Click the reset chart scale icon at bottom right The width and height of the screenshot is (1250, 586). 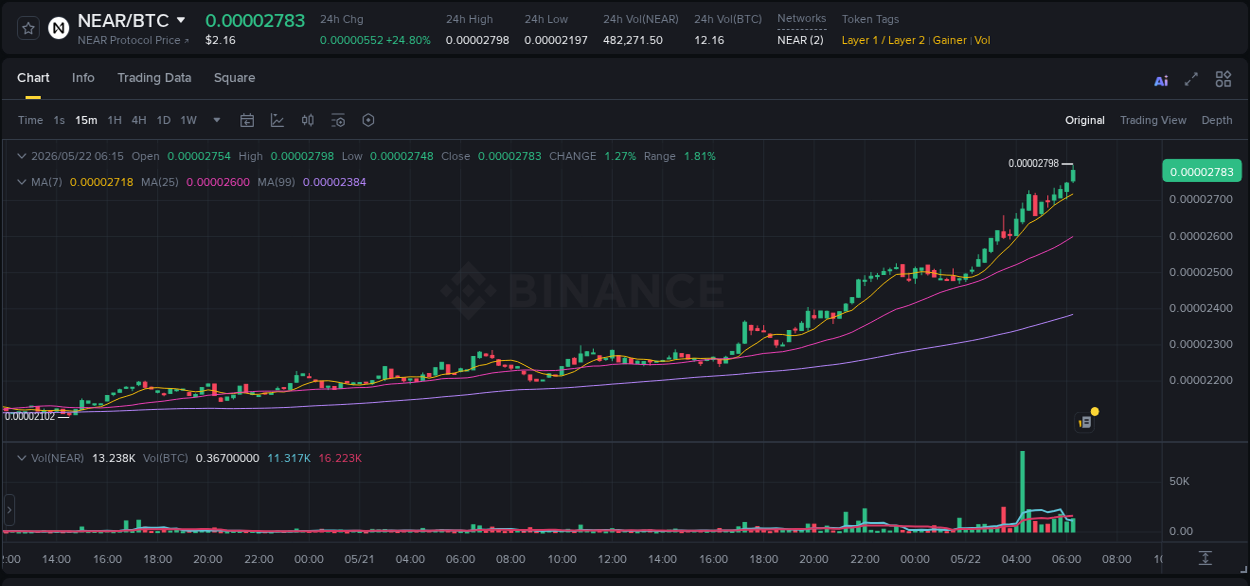point(1206,558)
